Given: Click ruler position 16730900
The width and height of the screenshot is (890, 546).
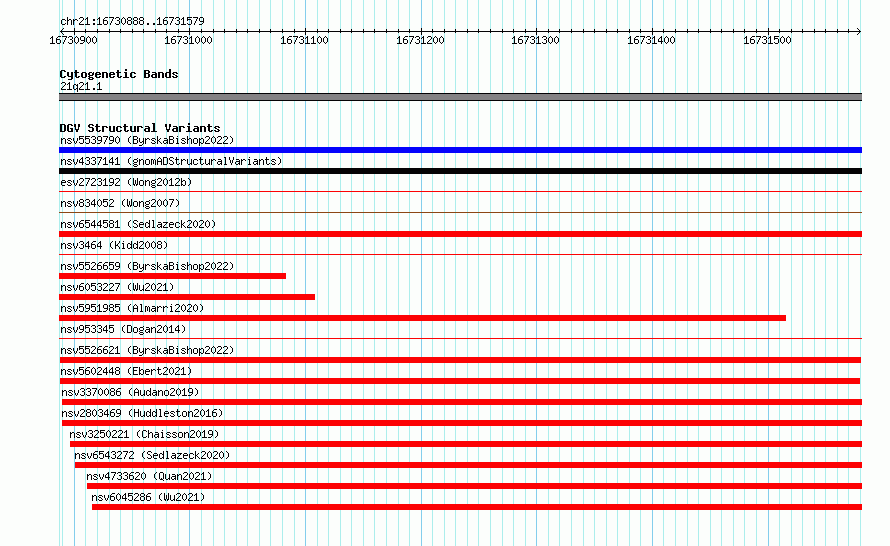Looking at the screenshot, I should coord(73,40).
